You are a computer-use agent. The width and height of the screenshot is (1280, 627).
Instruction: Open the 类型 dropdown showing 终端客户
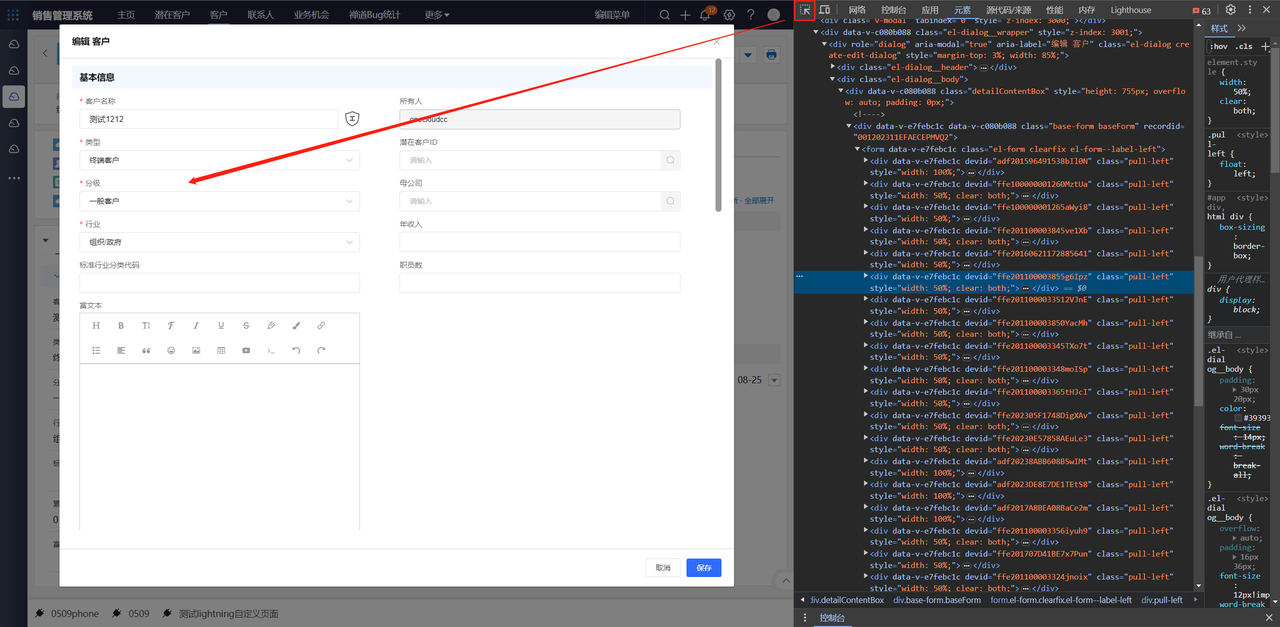coord(219,160)
